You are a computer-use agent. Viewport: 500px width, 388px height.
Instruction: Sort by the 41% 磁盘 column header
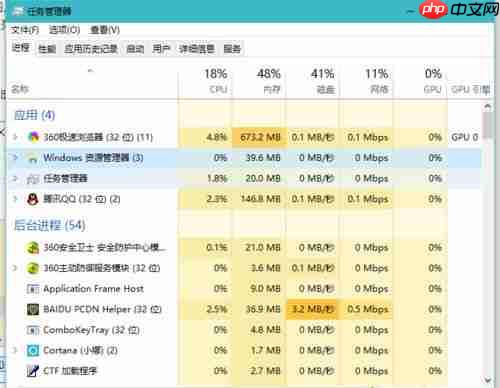[312, 81]
